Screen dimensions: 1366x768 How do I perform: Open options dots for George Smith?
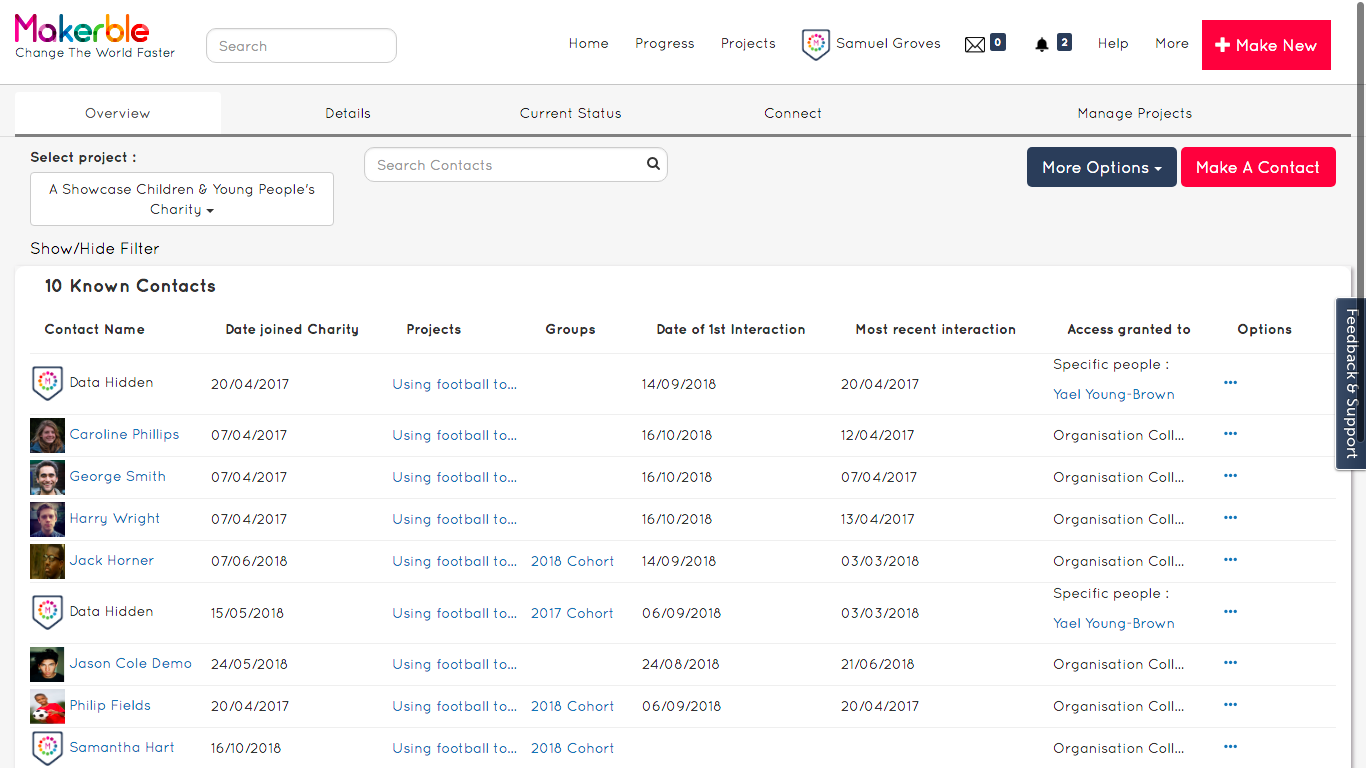(1230, 476)
